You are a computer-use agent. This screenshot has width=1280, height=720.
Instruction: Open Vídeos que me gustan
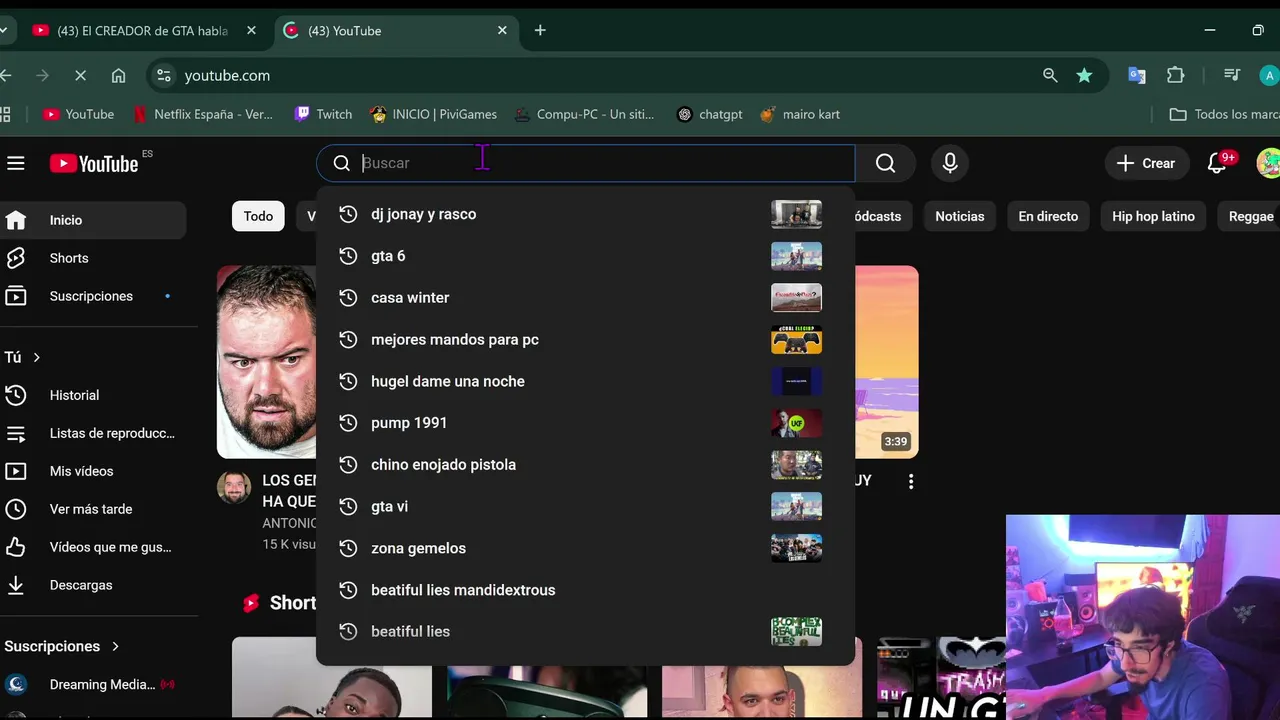coord(93,547)
